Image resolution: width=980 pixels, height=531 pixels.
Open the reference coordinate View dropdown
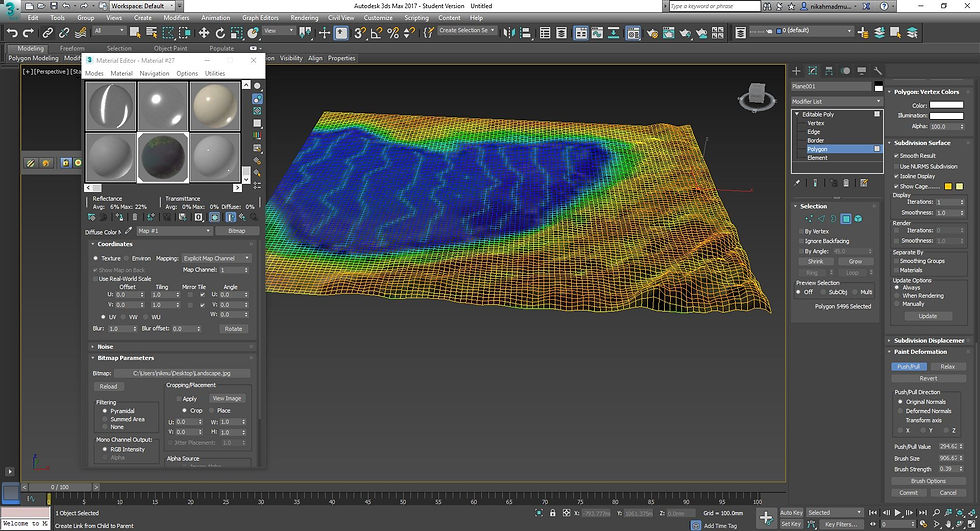[x=279, y=31]
